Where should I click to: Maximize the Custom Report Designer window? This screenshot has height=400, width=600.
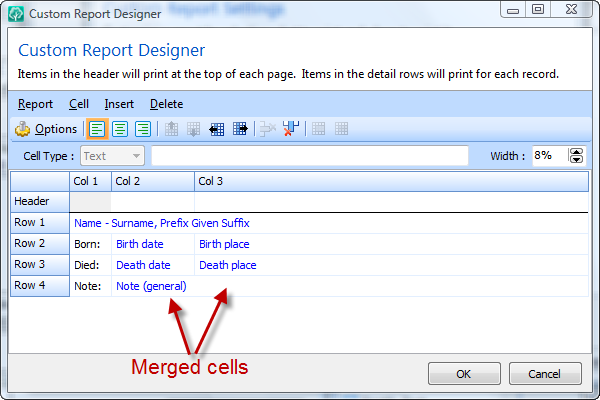pos(538,10)
